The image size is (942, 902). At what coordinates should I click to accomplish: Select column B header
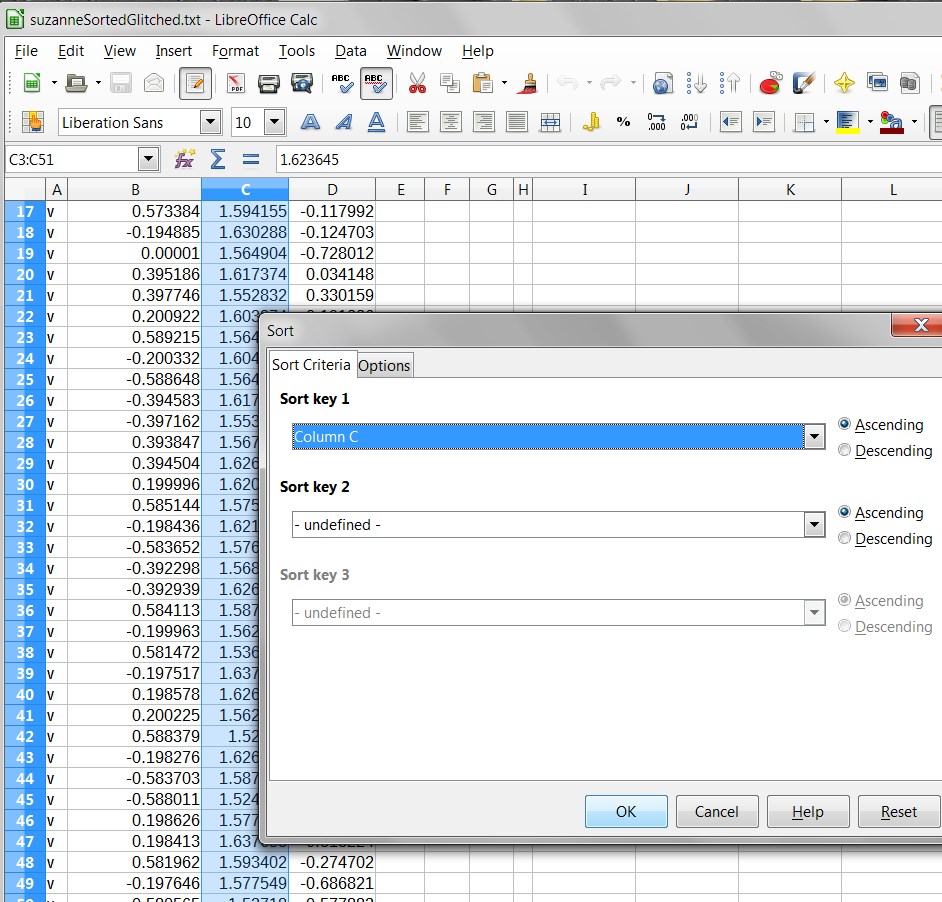pyautogui.click(x=135, y=190)
